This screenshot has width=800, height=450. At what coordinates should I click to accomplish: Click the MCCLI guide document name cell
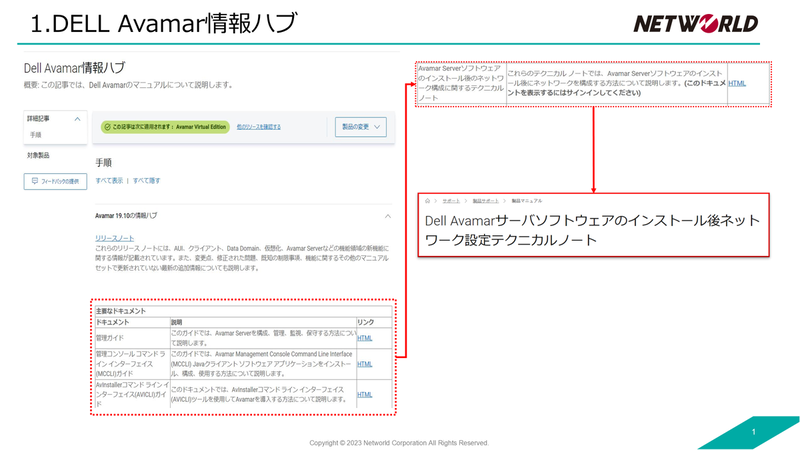click(x=132, y=364)
